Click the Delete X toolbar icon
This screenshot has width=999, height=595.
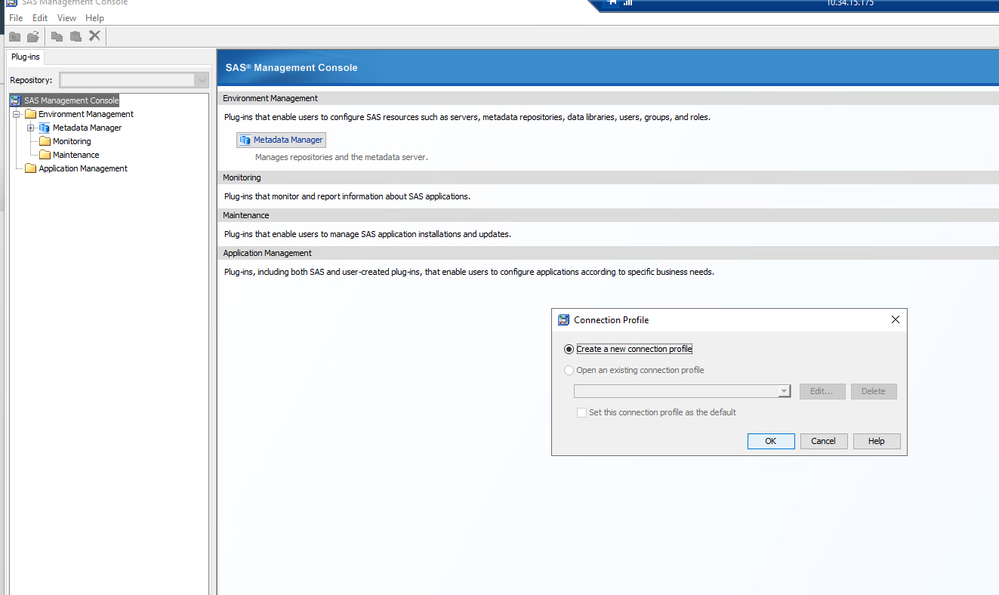[94, 36]
